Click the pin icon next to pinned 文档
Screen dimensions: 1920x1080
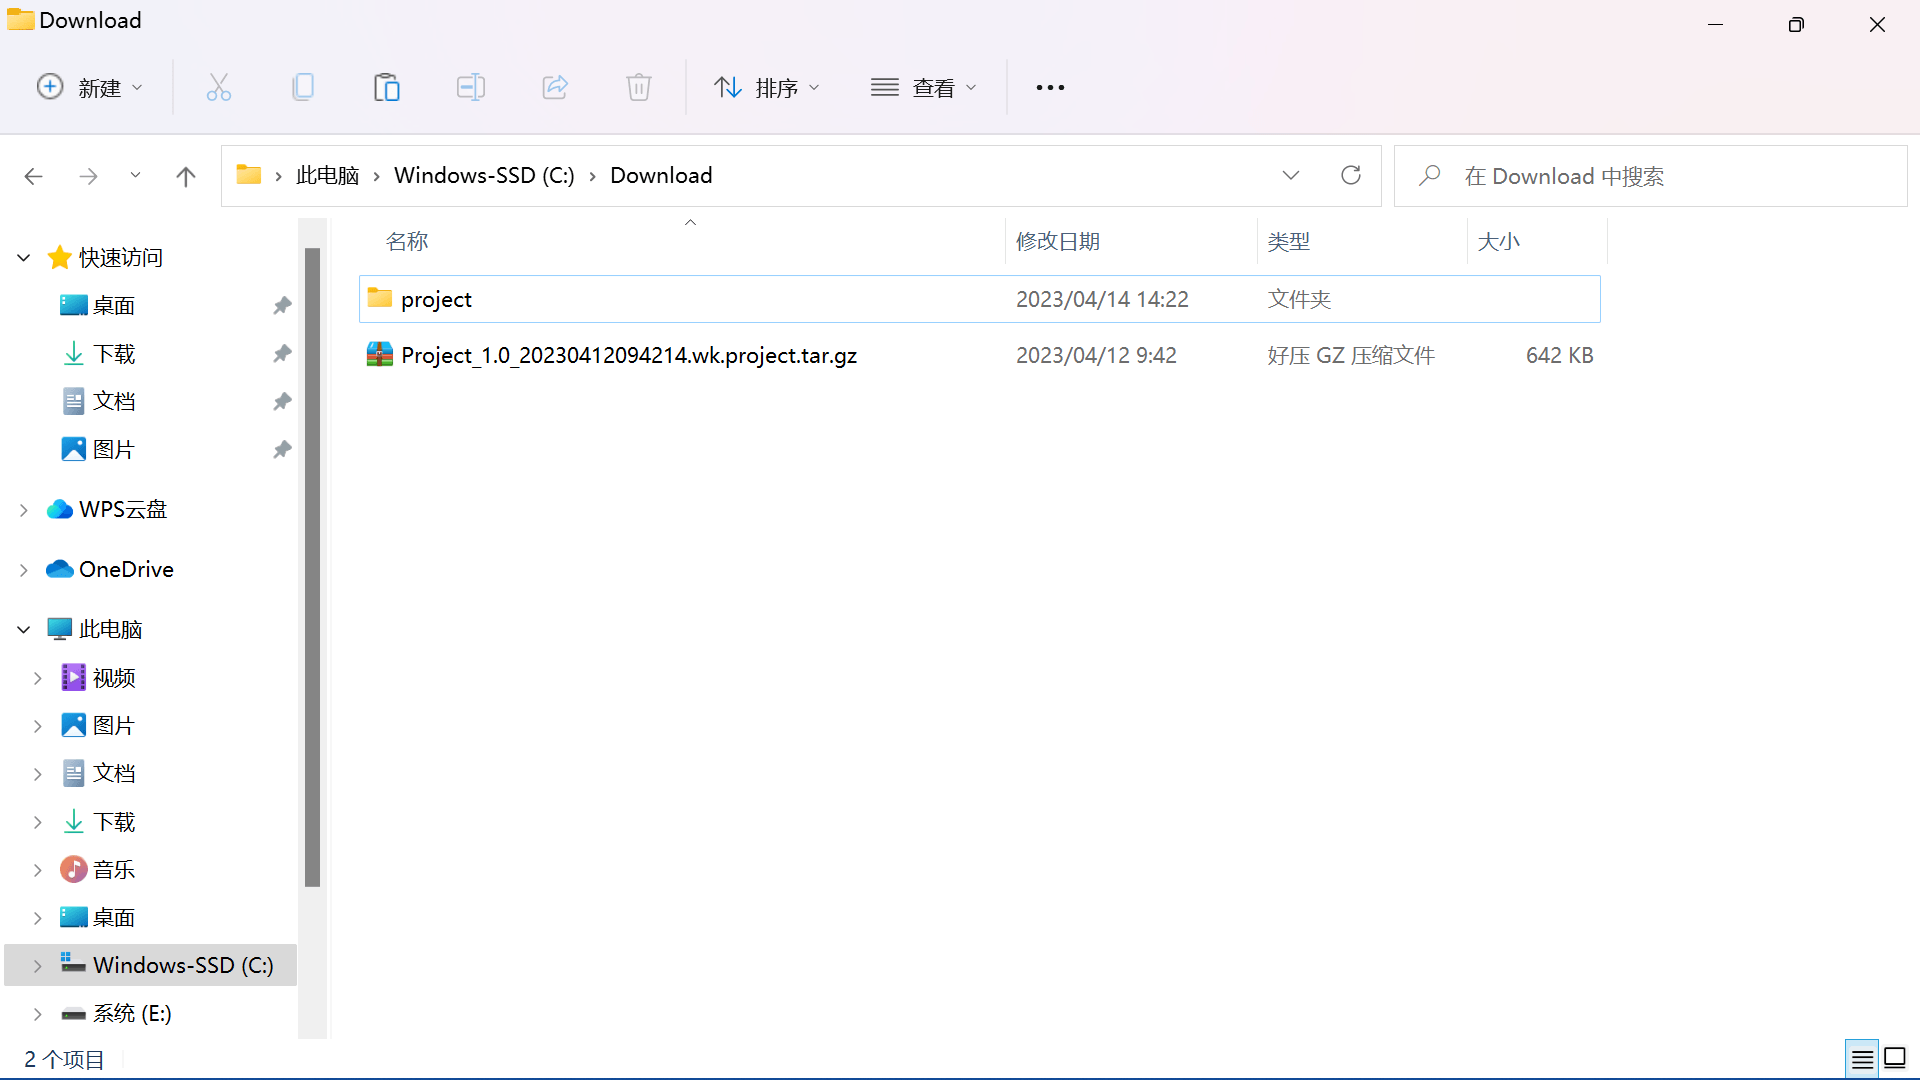click(283, 402)
